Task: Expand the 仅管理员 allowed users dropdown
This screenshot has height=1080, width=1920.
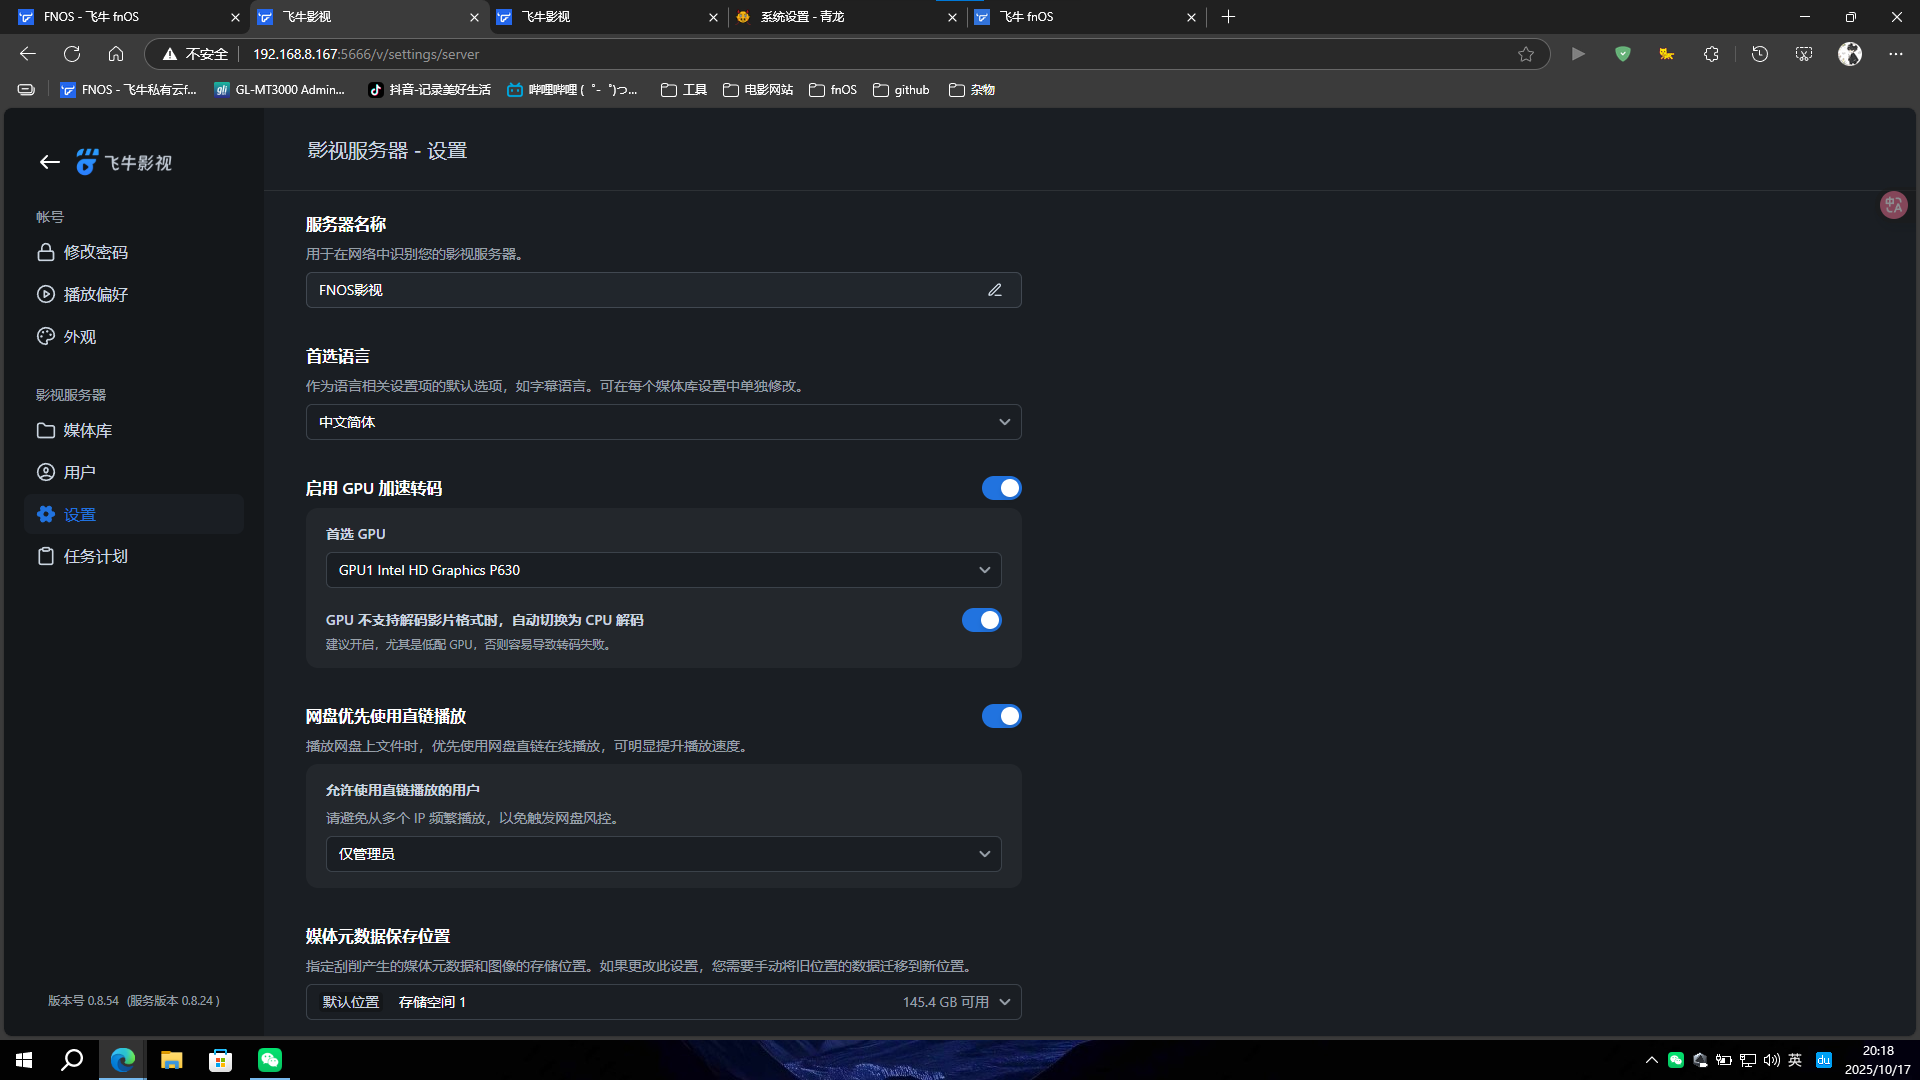Action: [663, 854]
